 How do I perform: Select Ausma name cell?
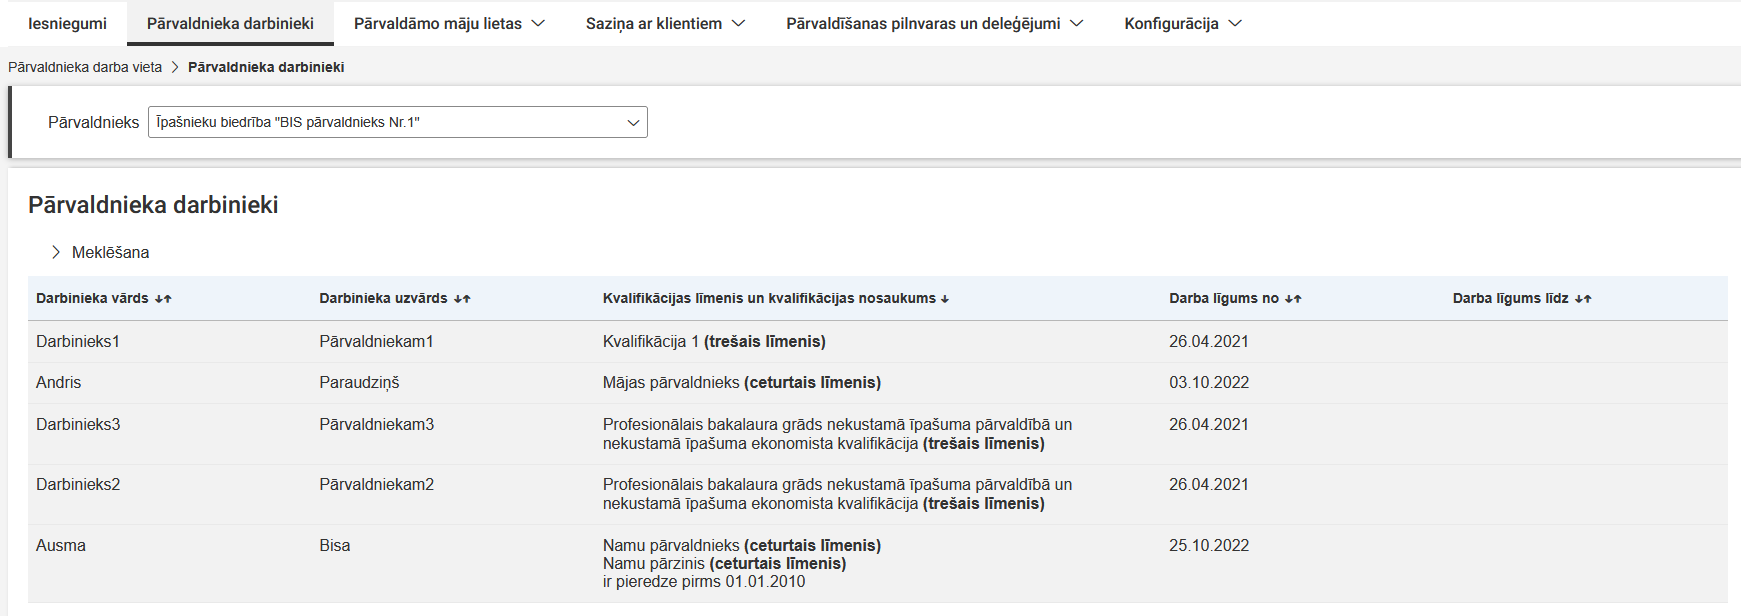[x=61, y=545]
